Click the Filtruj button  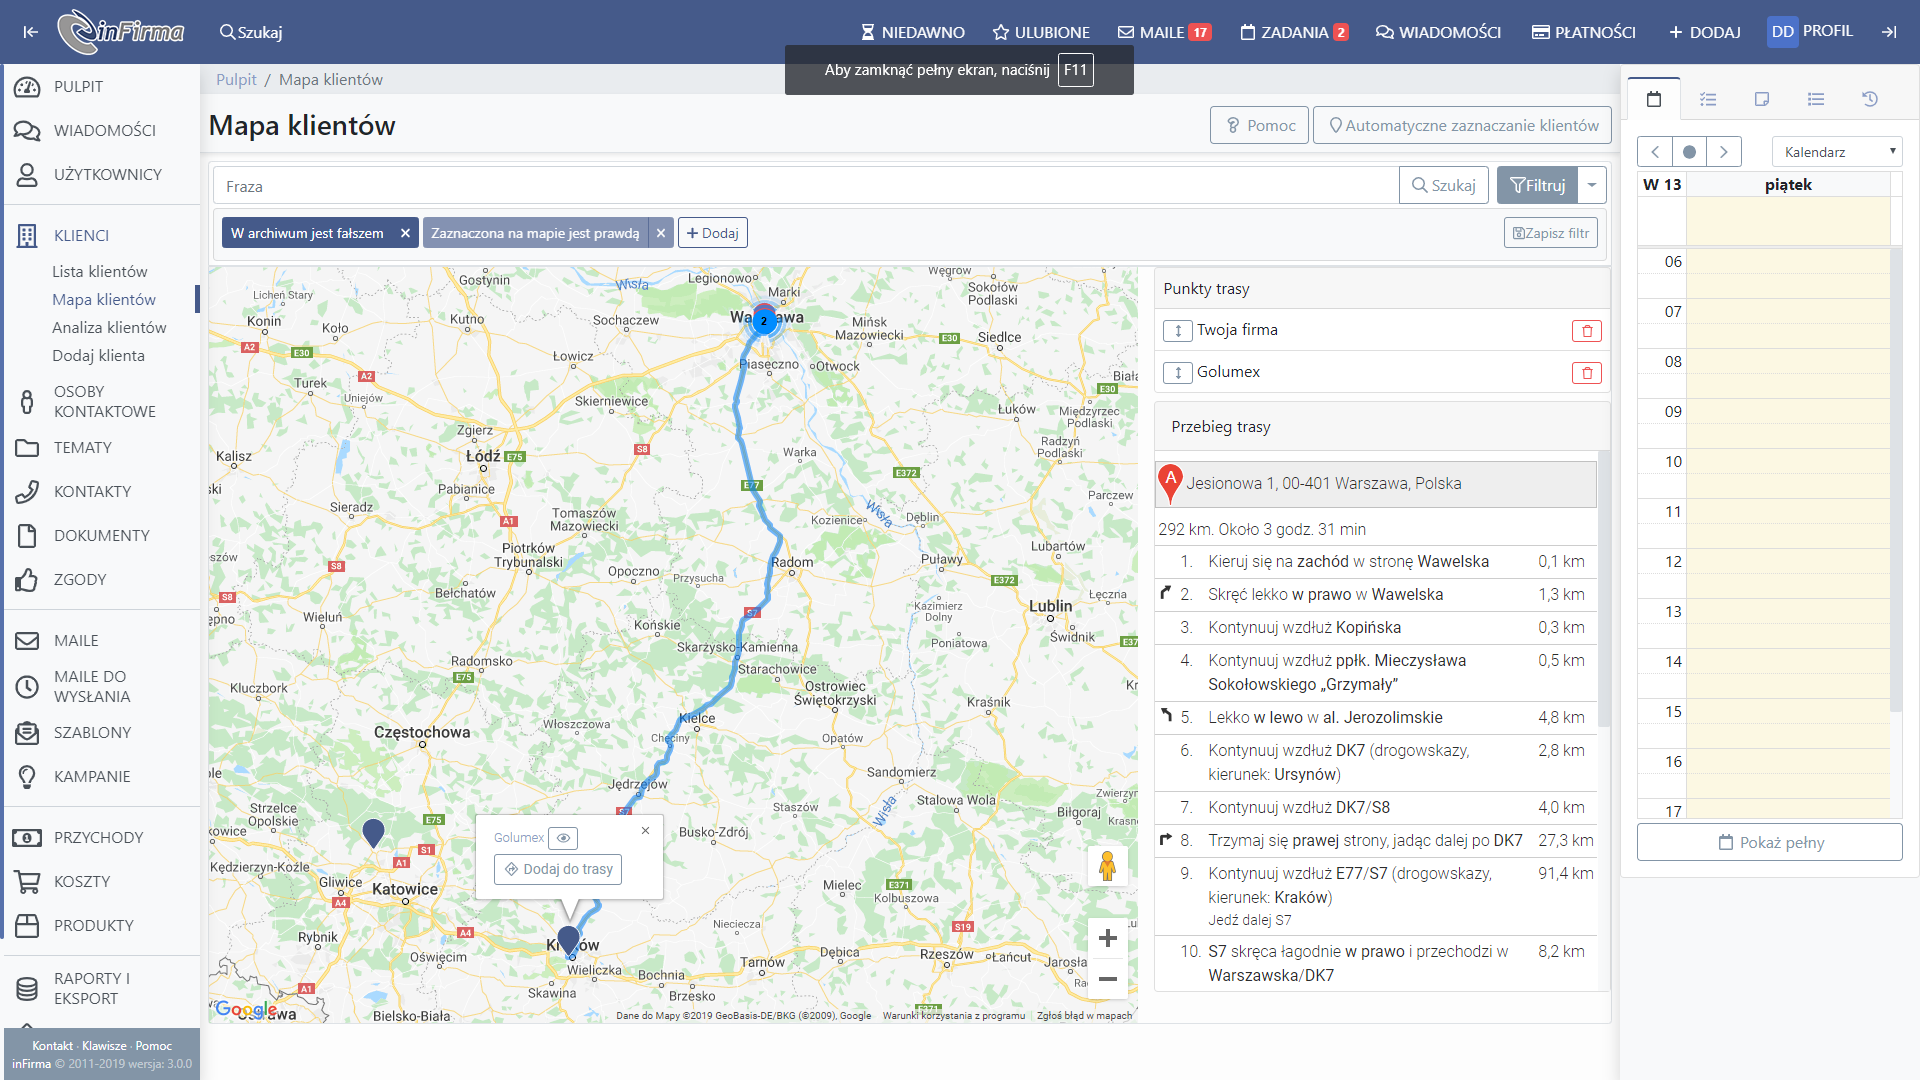pos(1537,186)
